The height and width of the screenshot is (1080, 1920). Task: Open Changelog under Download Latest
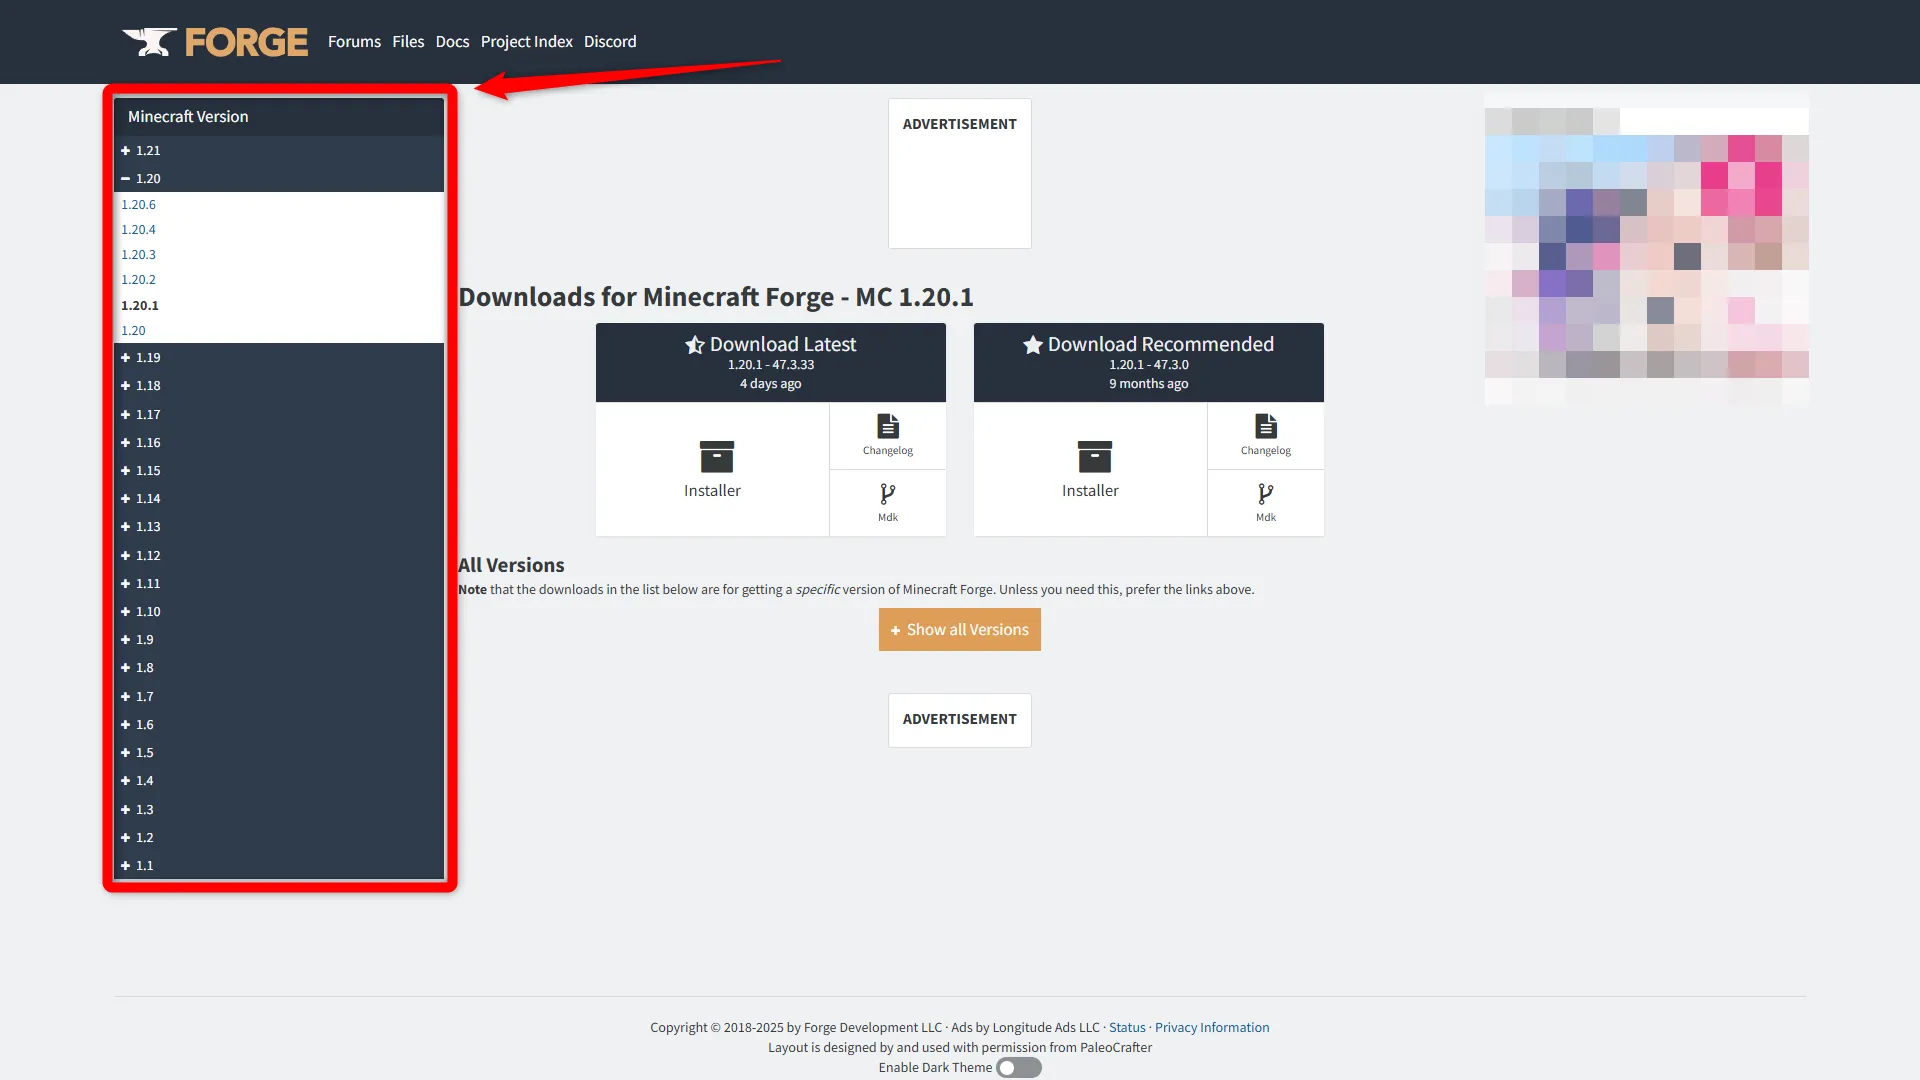click(x=887, y=435)
